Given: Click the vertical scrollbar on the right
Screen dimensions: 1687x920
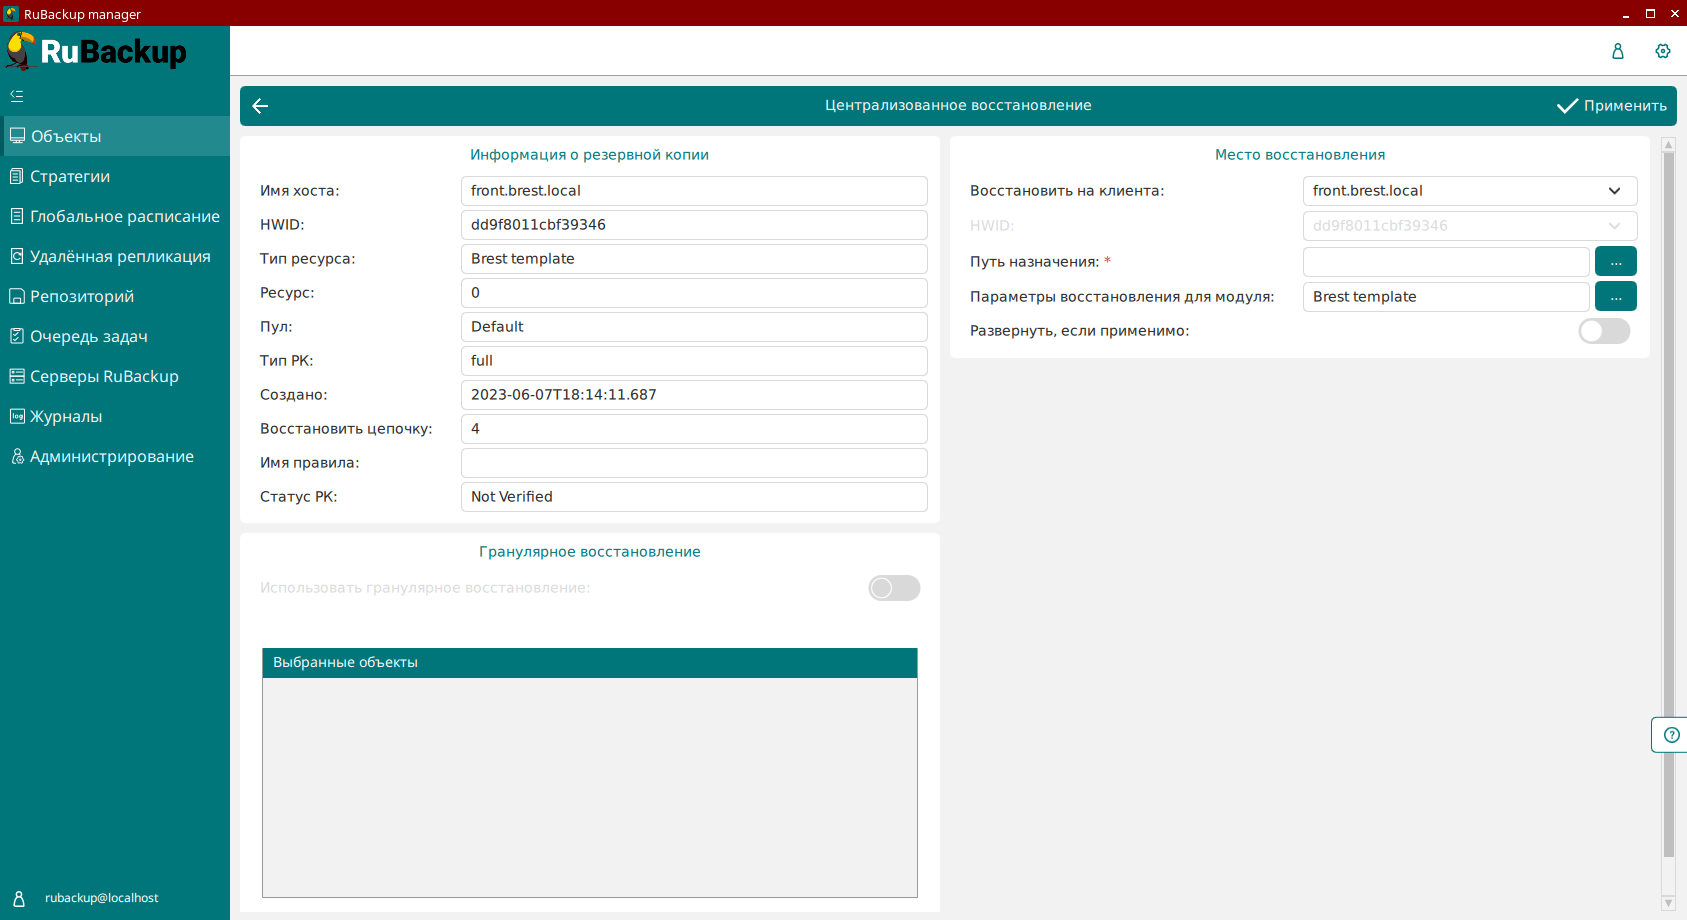Looking at the screenshot, I should pos(1667,500).
